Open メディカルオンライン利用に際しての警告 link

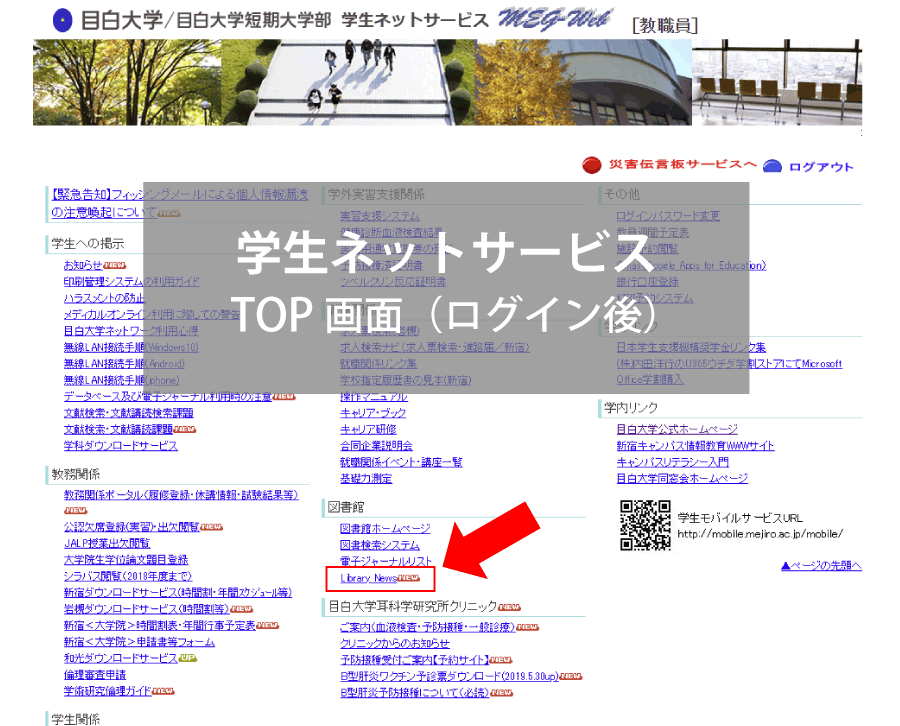click(152, 315)
